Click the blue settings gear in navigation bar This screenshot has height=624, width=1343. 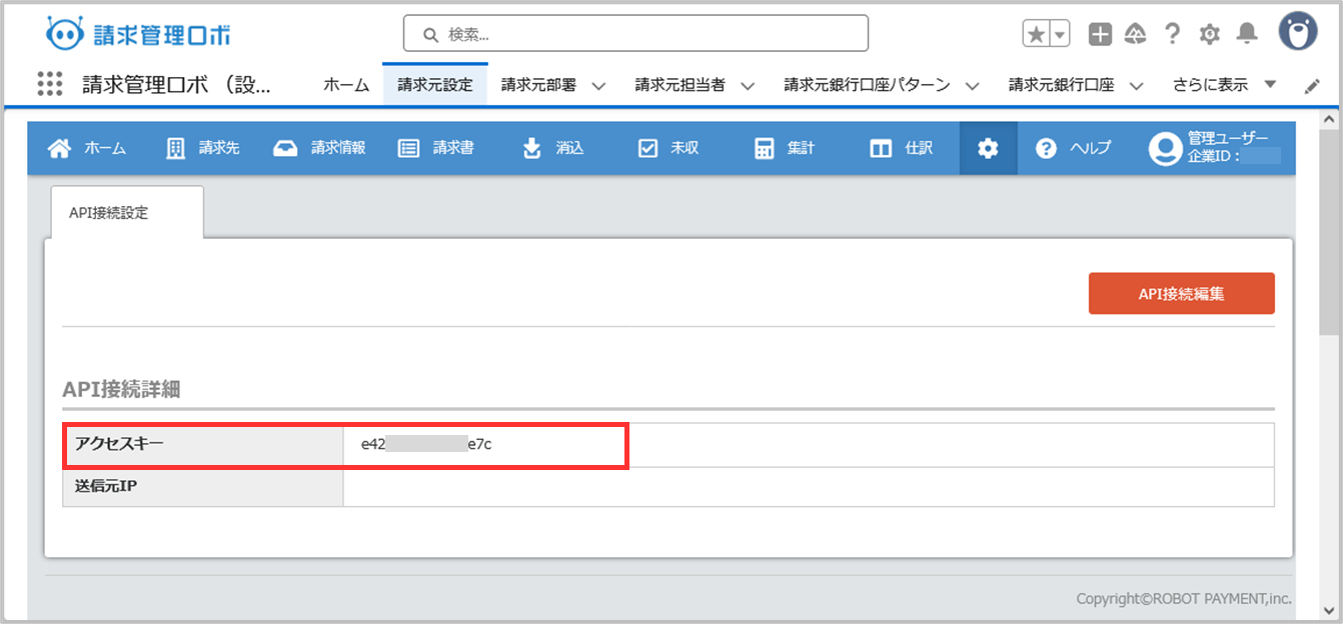pyautogui.click(x=988, y=148)
